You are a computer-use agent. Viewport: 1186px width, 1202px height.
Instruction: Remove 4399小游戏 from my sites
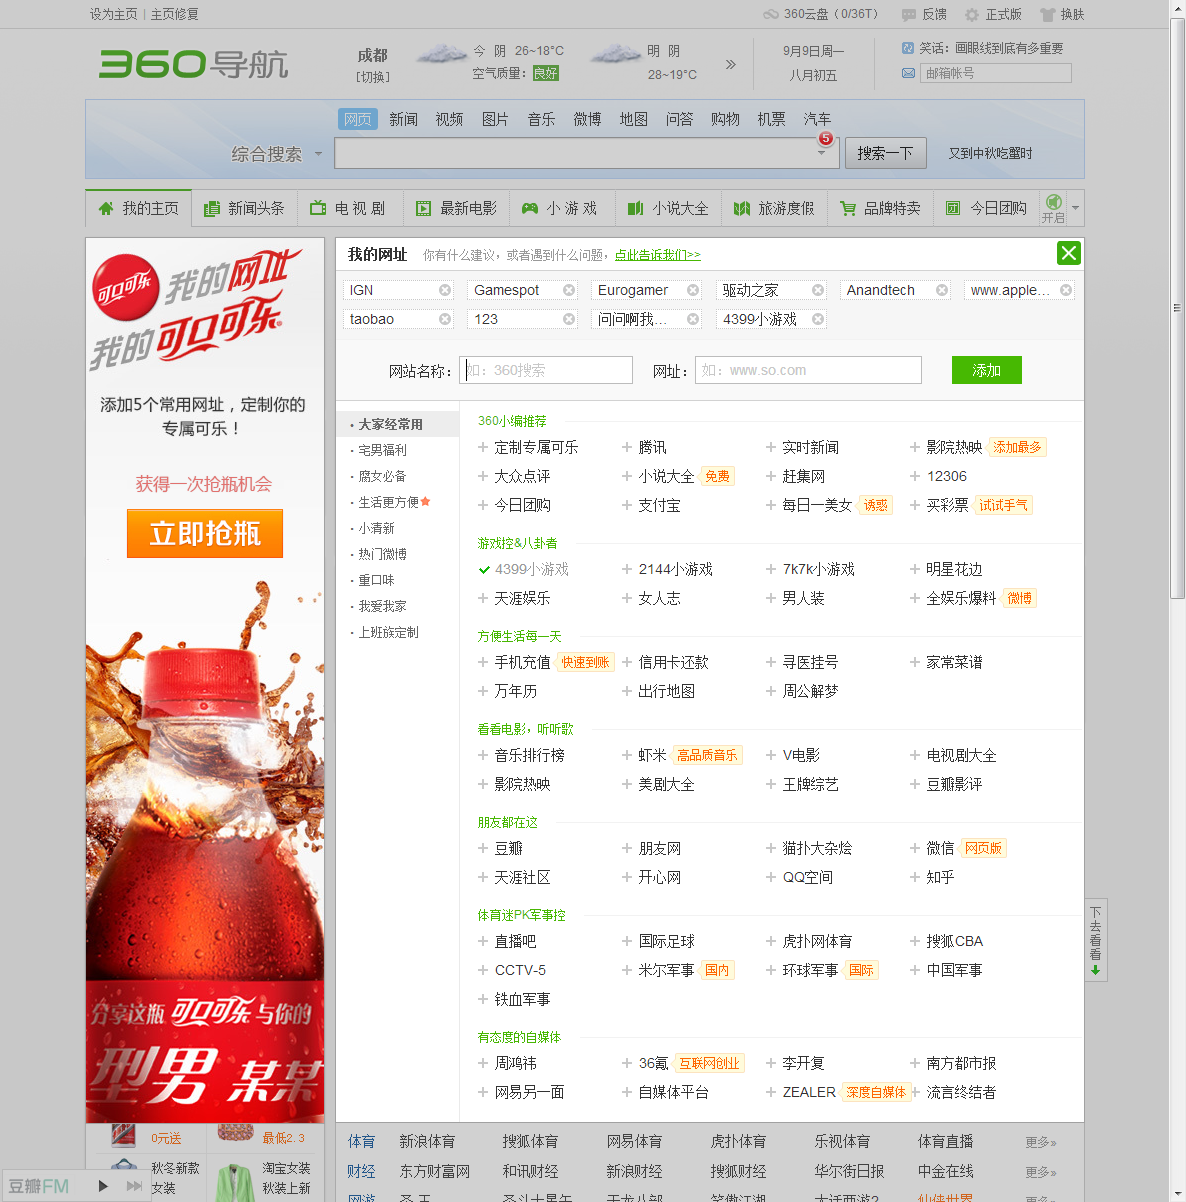818,319
